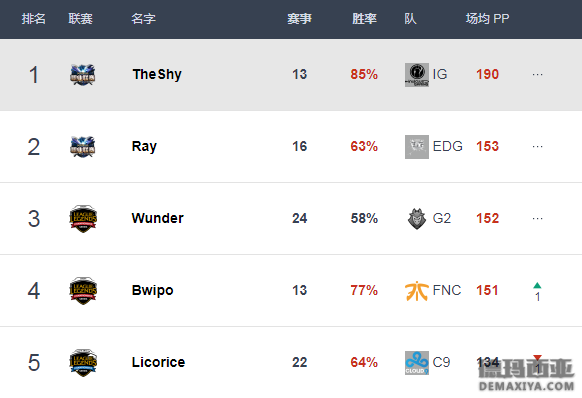Click the Cloud9 team logo icon
This screenshot has width=582, height=398.
(x=417, y=363)
